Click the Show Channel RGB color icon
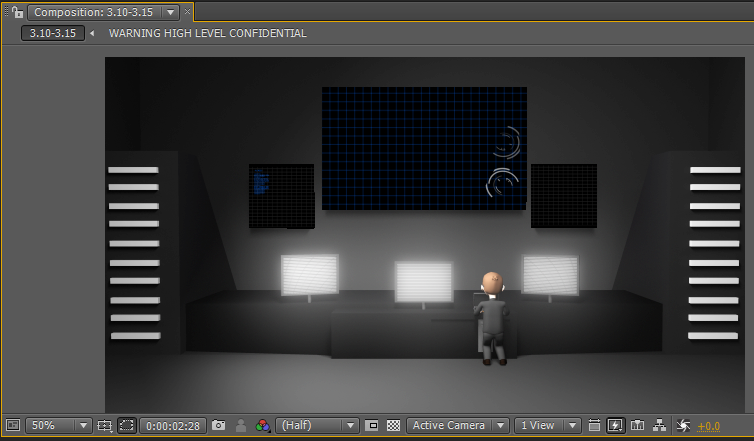Screen dimensions: 754x441 [263, 425]
